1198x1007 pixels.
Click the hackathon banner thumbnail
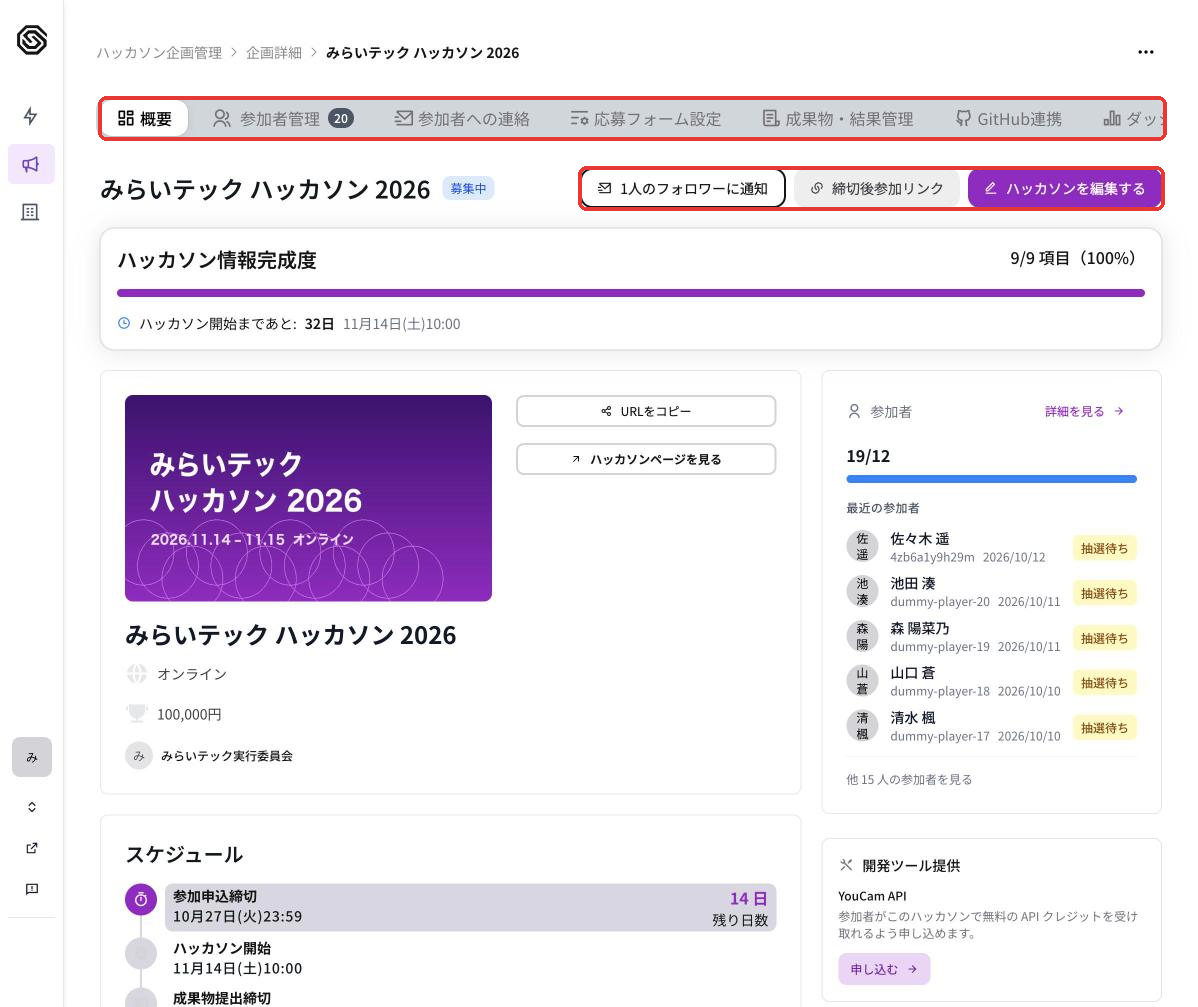pyautogui.click(x=308, y=498)
